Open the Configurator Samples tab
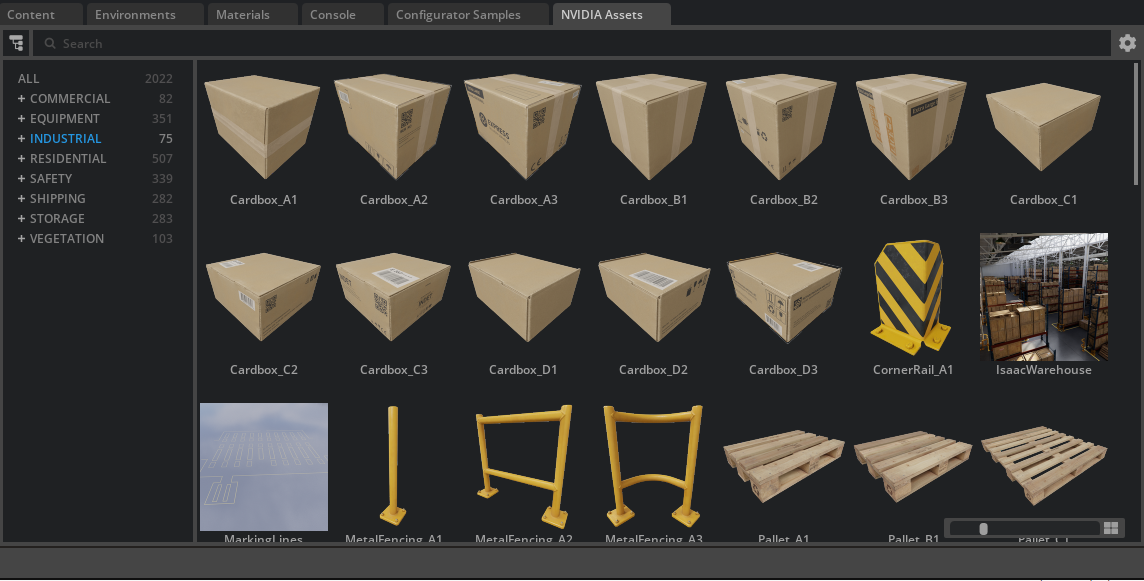Screen dimensions: 1144x581 click(x=458, y=14)
